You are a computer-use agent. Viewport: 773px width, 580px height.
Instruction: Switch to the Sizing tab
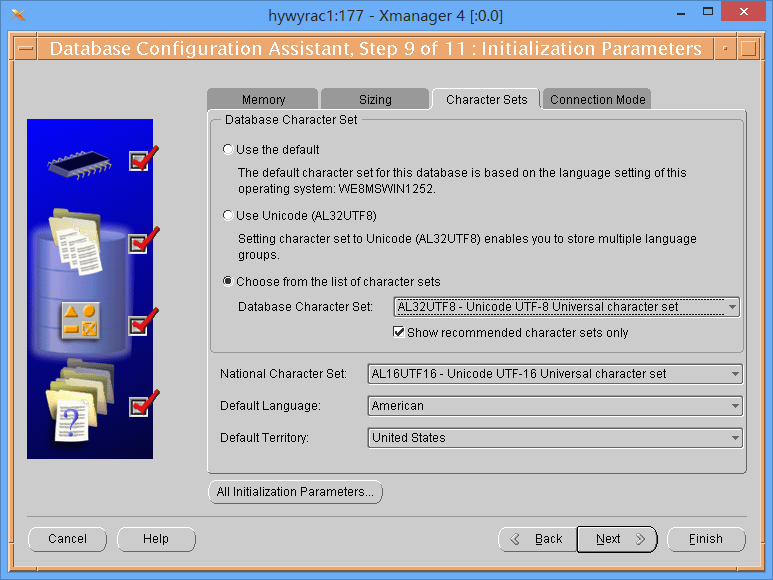[375, 100]
